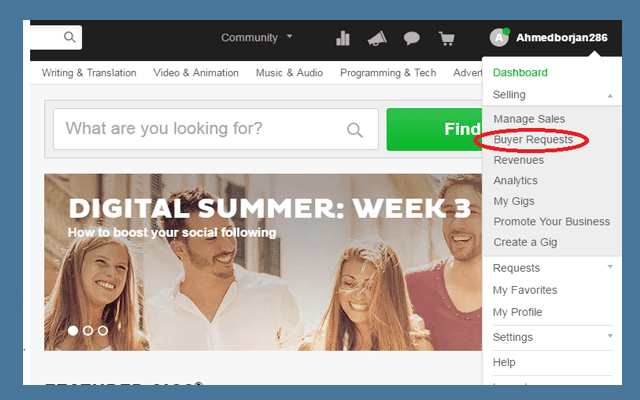Expand the Requests section arrow
Screen dimensions: 640x400
click(610, 267)
